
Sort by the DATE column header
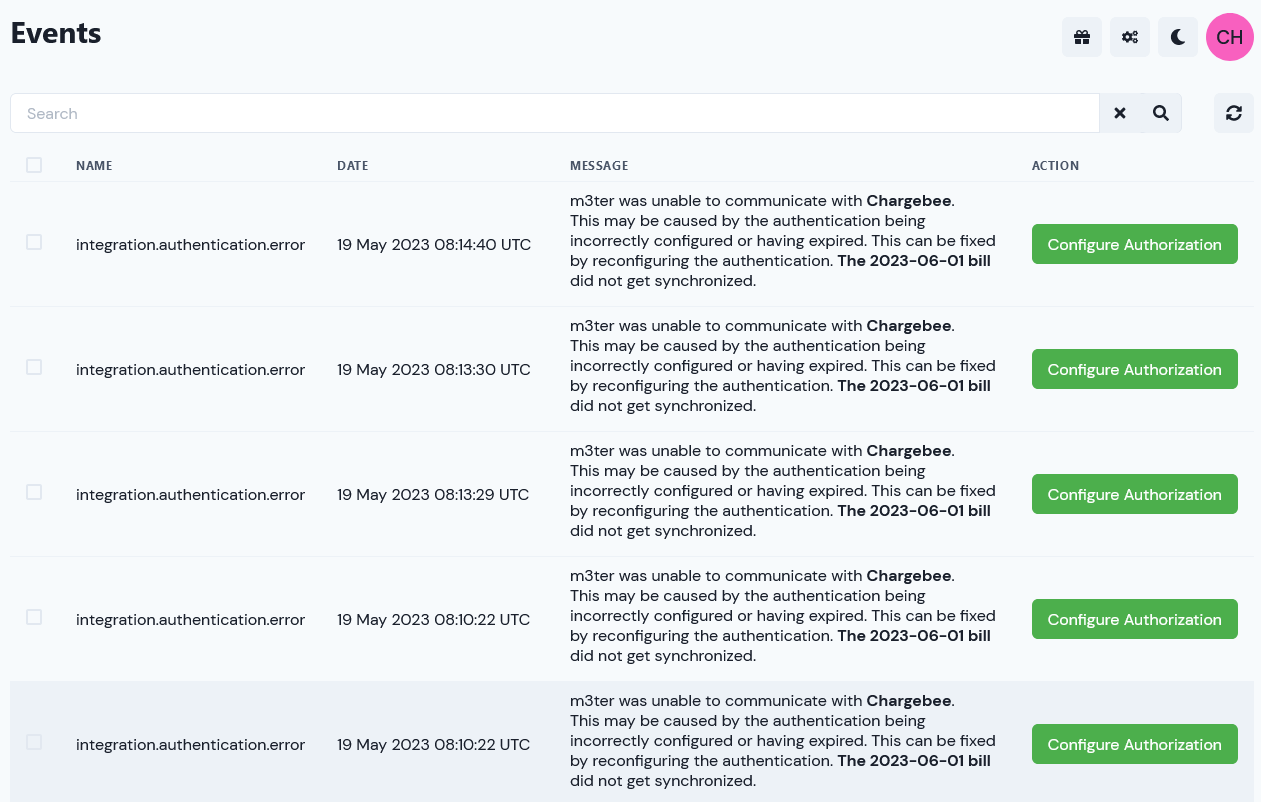353,166
